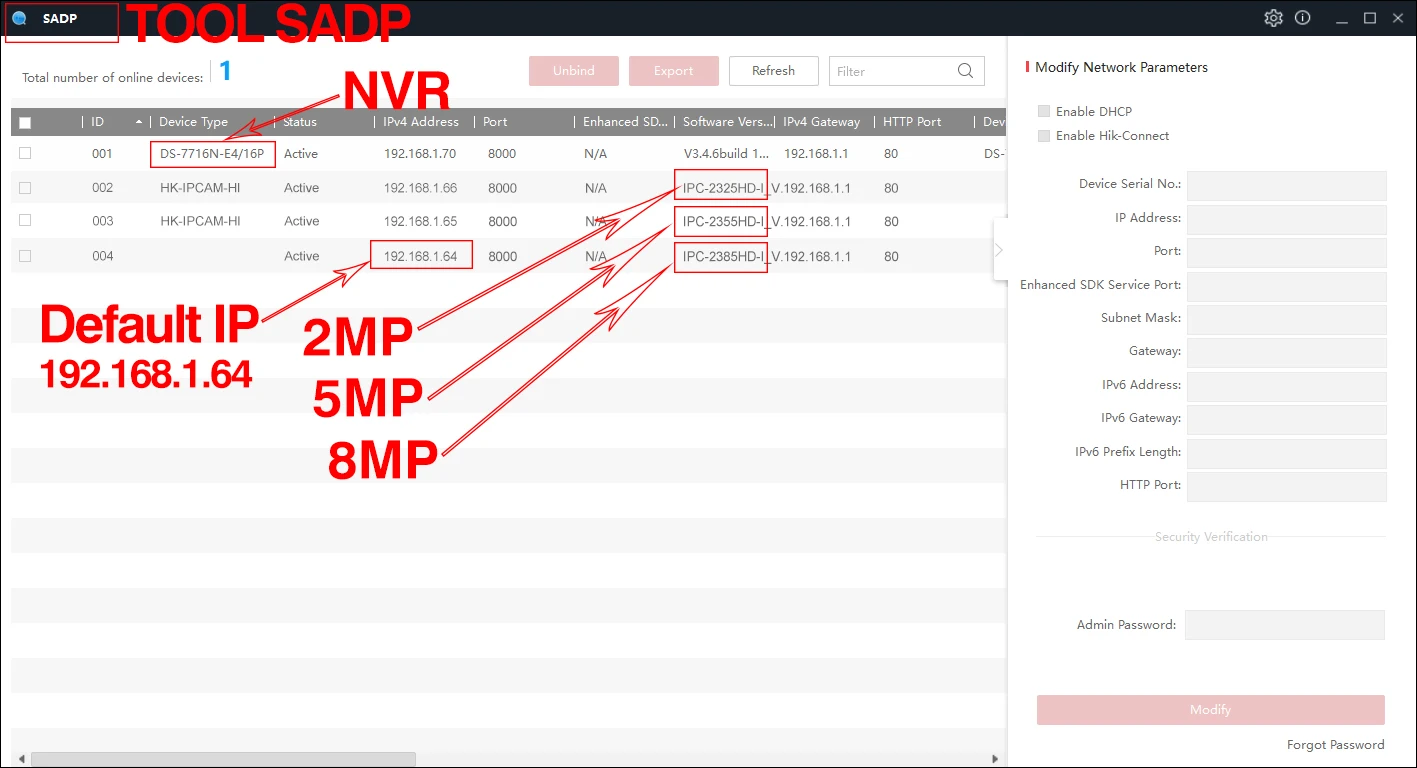The image size is (1417, 768).
Task: Toggle the select-all devices checkbox
Action: click(x=25, y=122)
